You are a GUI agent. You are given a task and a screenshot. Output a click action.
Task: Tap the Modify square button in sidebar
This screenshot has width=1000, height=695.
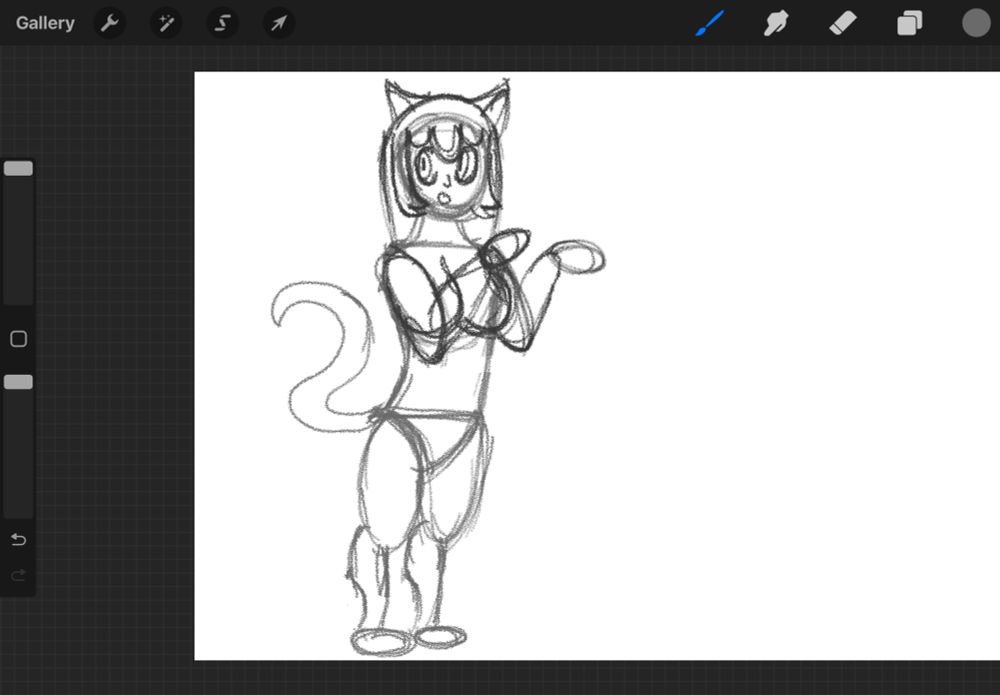pos(18,339)
